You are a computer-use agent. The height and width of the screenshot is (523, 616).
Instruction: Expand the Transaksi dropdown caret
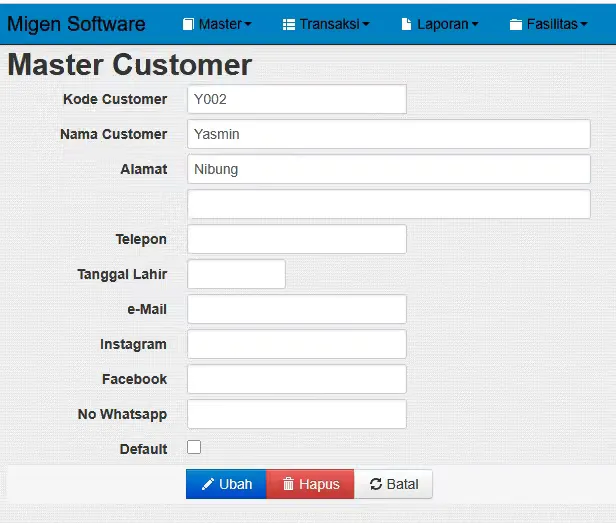tap(366, 24)
